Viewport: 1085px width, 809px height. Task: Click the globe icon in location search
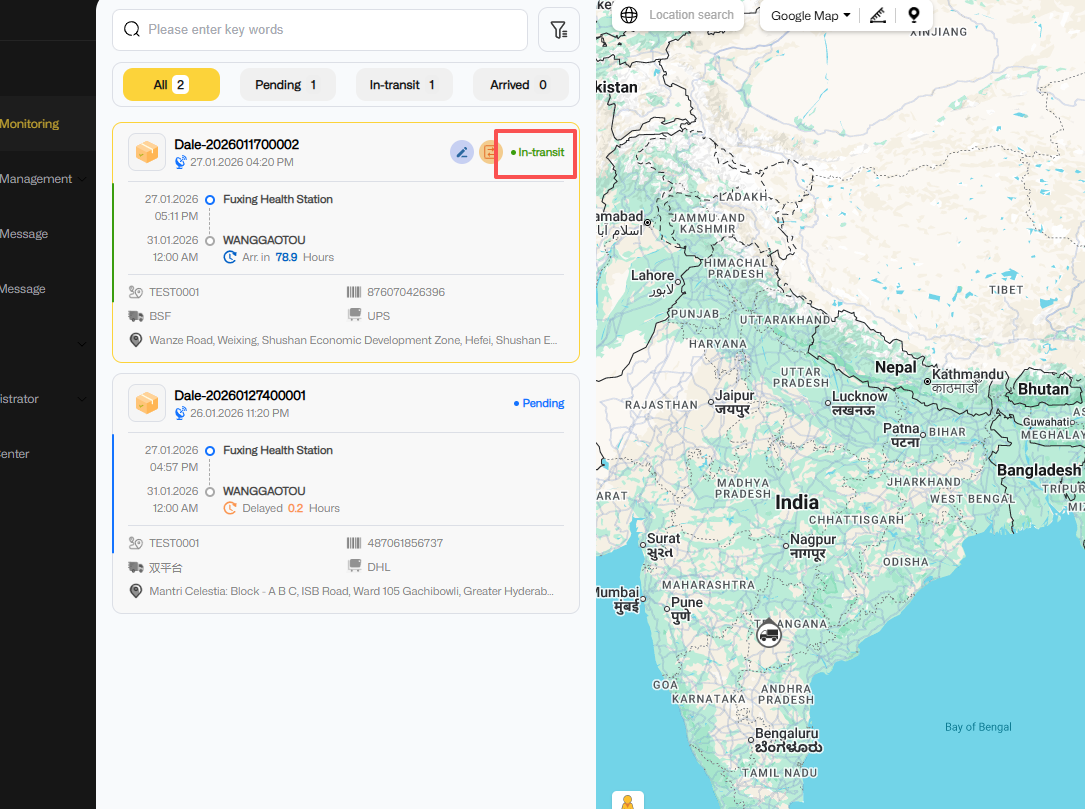click(629, 15)
